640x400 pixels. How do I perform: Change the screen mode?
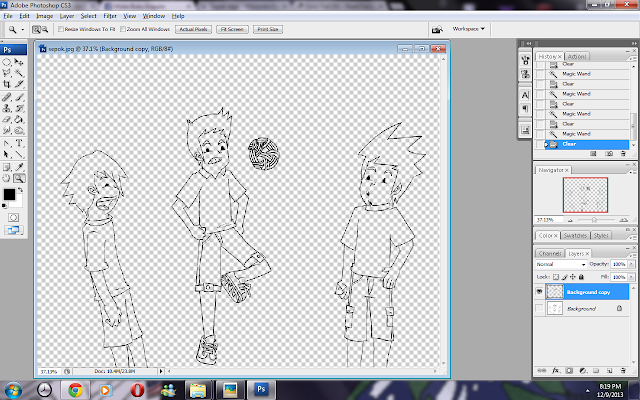click(13, 230)
